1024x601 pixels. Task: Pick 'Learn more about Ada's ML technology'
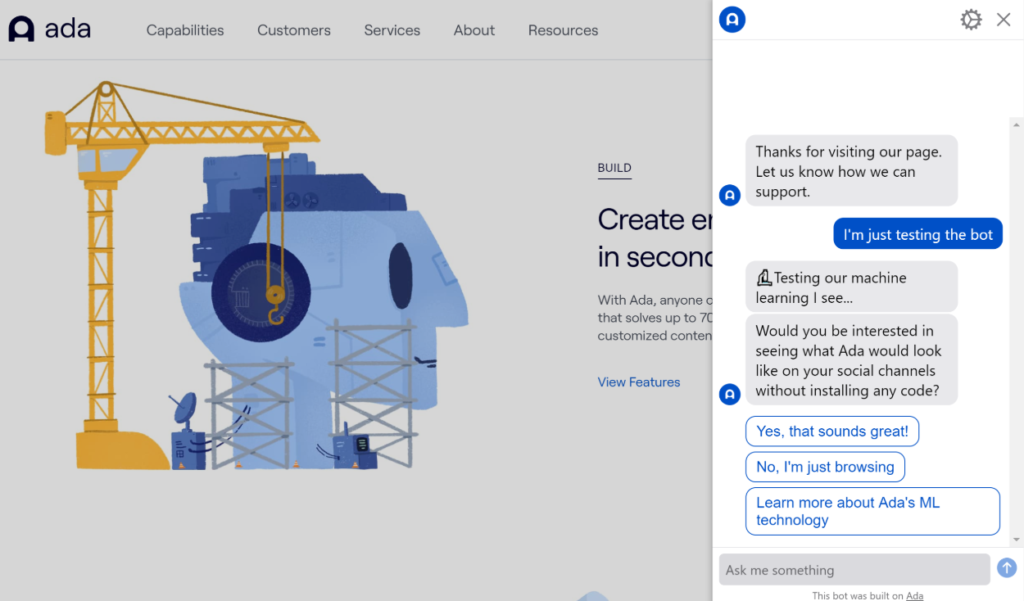coord(872,511)
